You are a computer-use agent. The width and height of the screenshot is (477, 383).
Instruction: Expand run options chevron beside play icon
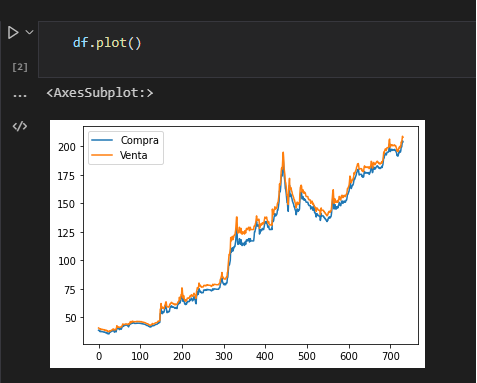click(x=30, y=32)
